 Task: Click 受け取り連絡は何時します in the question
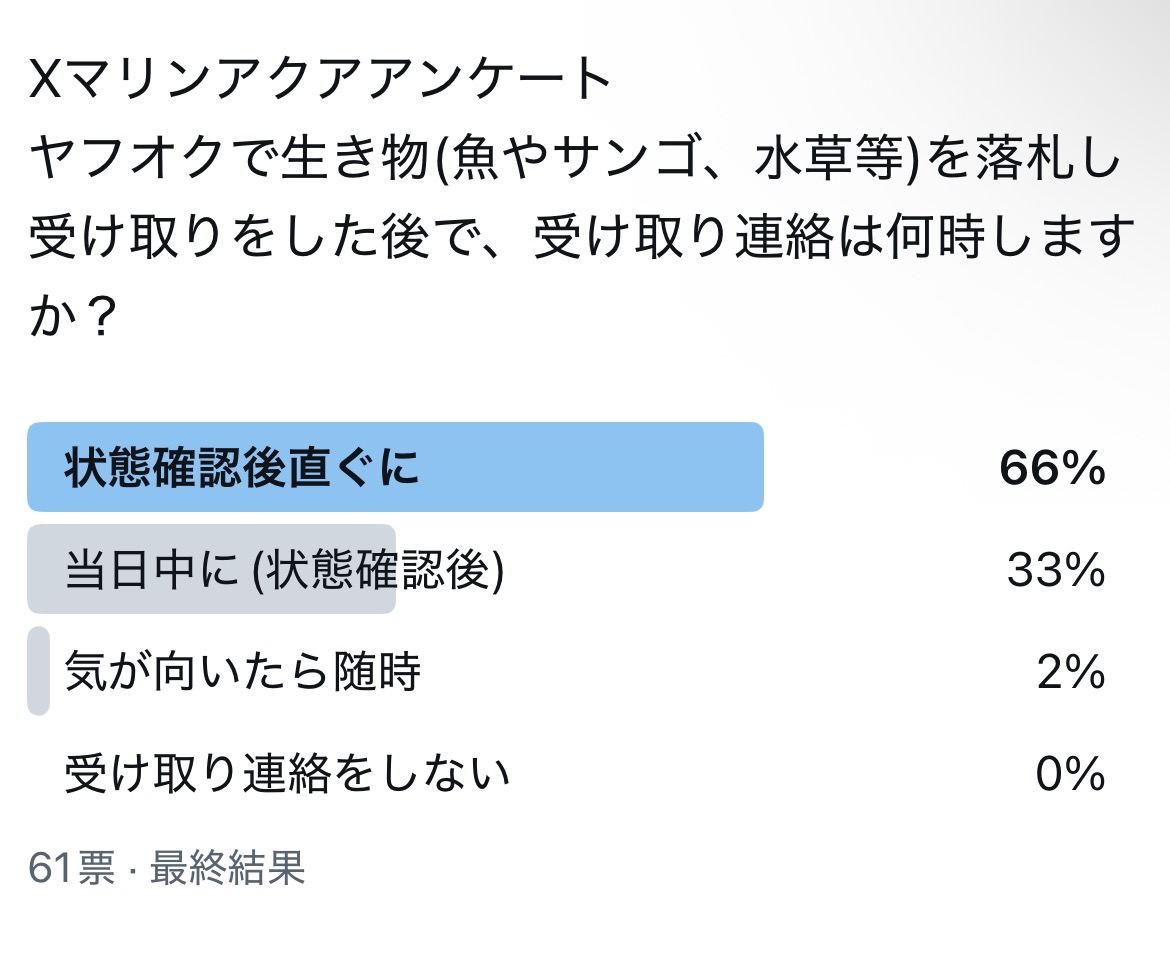(x=834, y=238)
